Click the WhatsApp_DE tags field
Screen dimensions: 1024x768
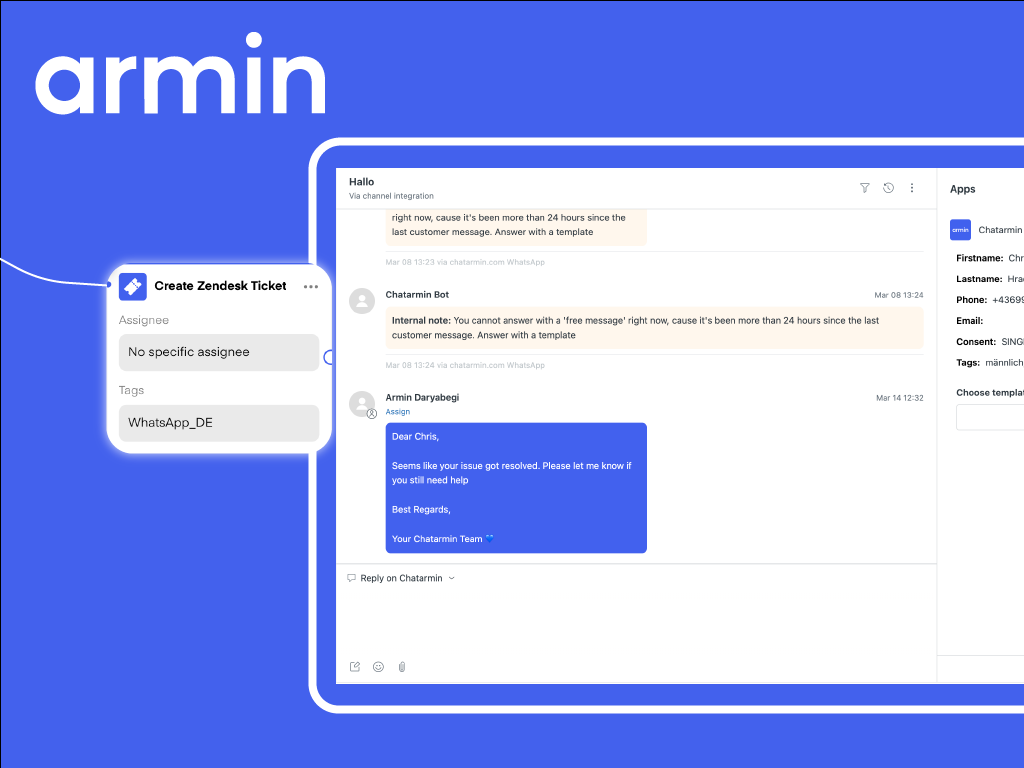tap(219, 423)
